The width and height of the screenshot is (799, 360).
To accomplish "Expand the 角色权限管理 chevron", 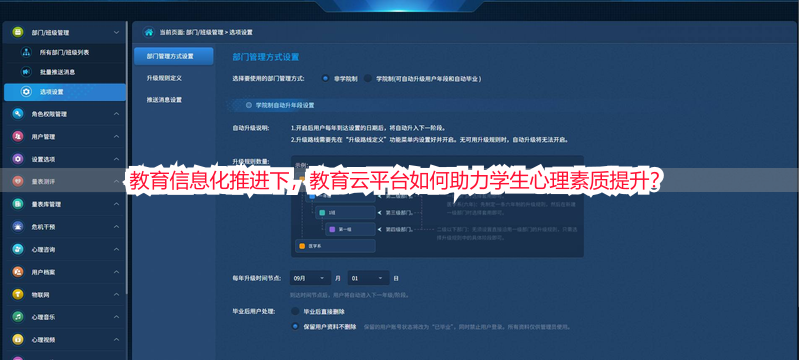I will [116, 114].
